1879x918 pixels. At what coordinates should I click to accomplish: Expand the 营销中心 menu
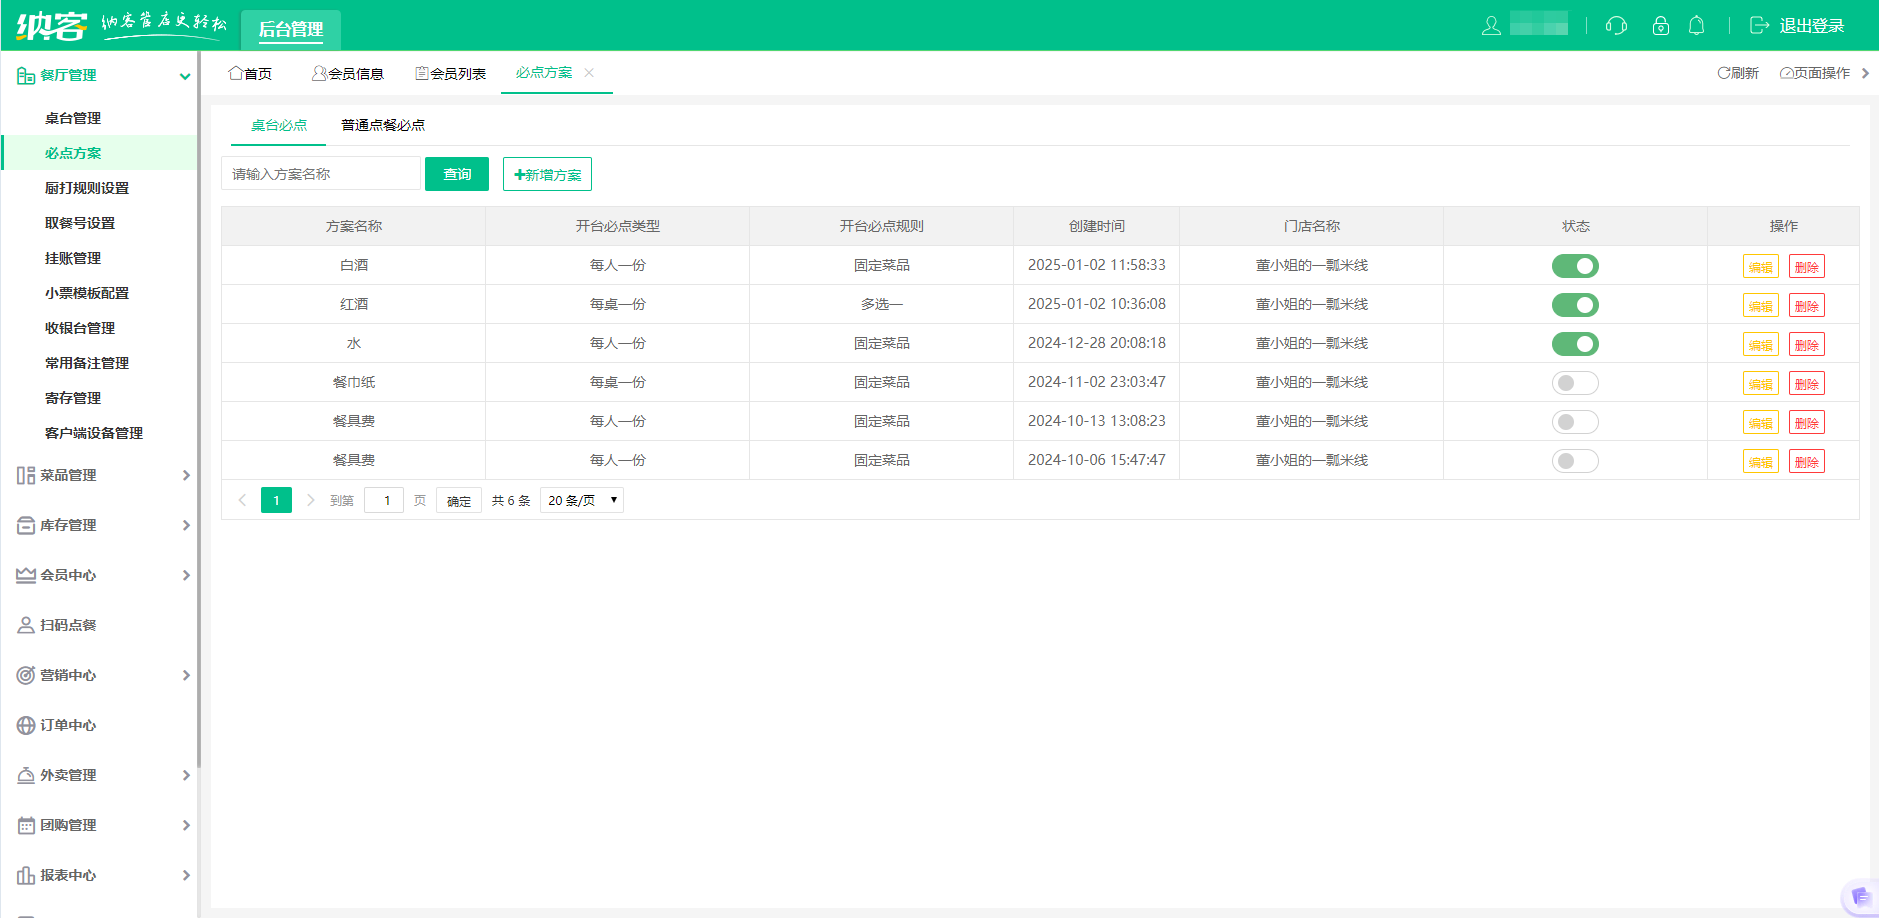point(100,675)
